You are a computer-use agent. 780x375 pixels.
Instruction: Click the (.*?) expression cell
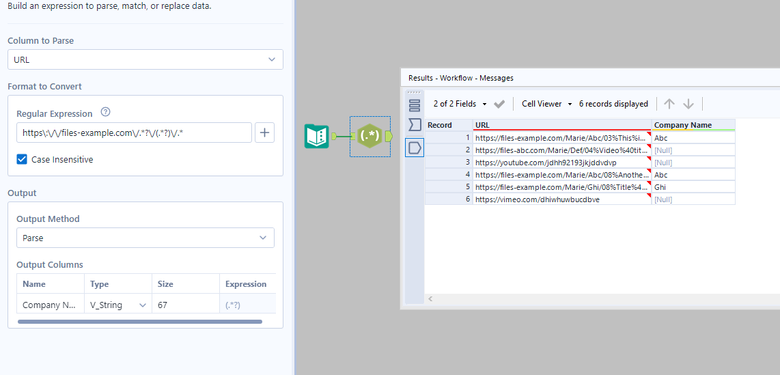(x=247, y=305)
